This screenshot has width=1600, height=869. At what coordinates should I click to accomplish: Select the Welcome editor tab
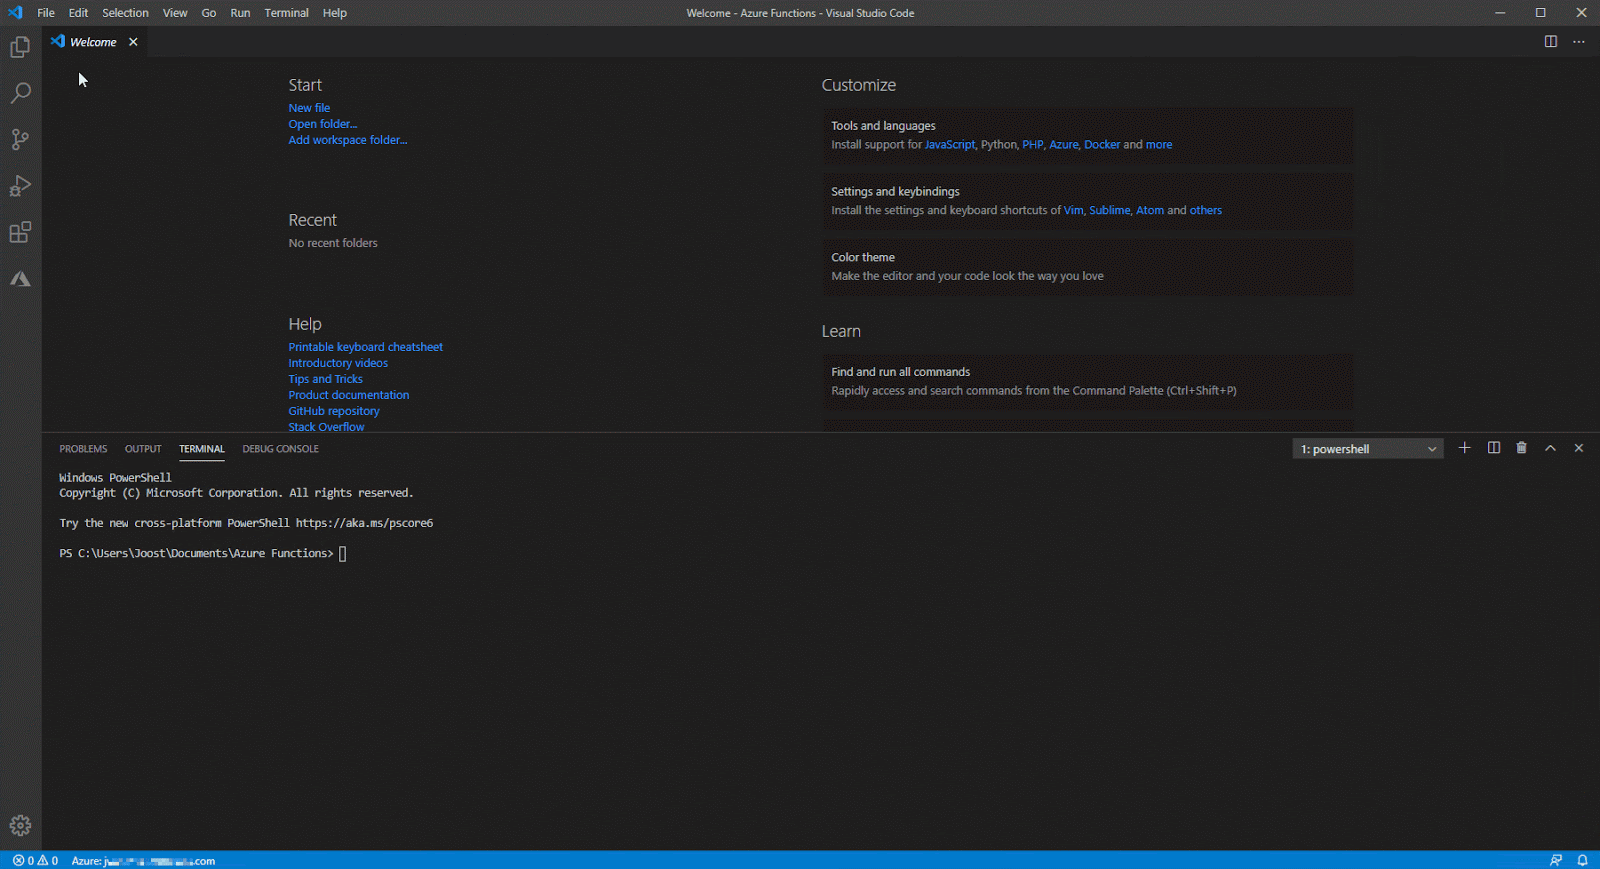click(x=94, y=42)
